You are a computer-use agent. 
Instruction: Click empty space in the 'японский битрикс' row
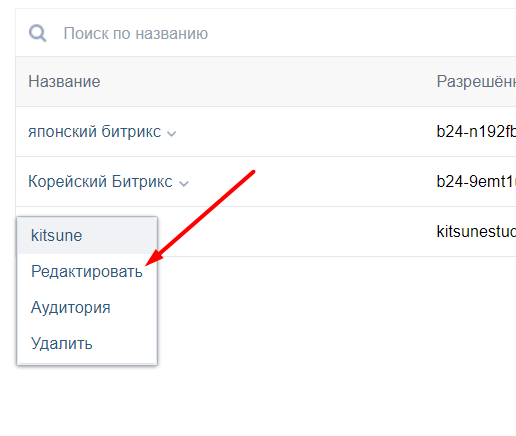(300, 131)
